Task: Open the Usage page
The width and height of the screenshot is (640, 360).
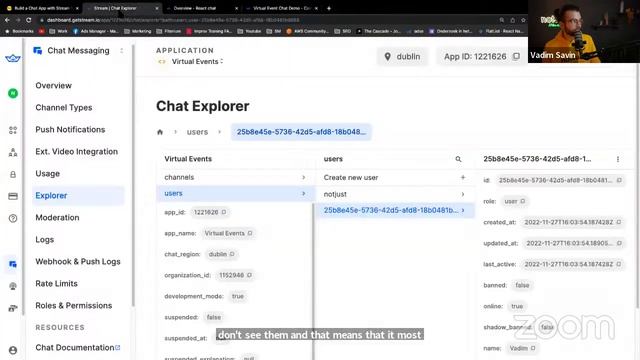Action: [x=47, y=173]
